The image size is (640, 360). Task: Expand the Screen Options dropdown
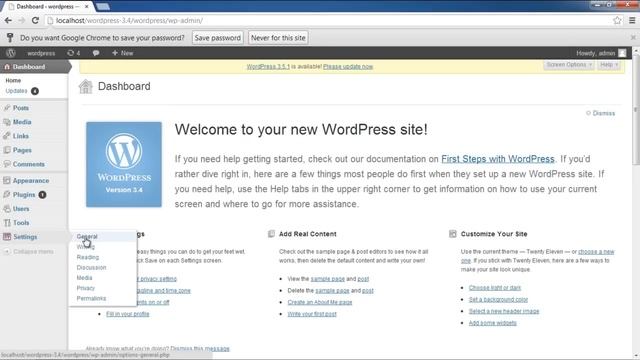pos(569,65)
